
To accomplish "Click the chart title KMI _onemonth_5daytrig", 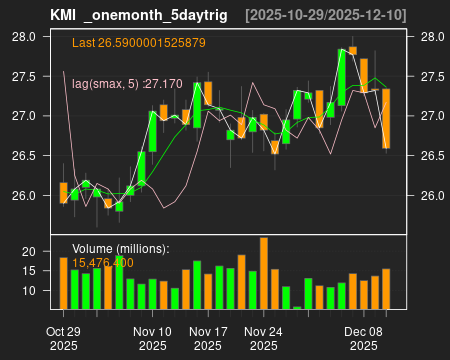I will click(x=139, y=15).
